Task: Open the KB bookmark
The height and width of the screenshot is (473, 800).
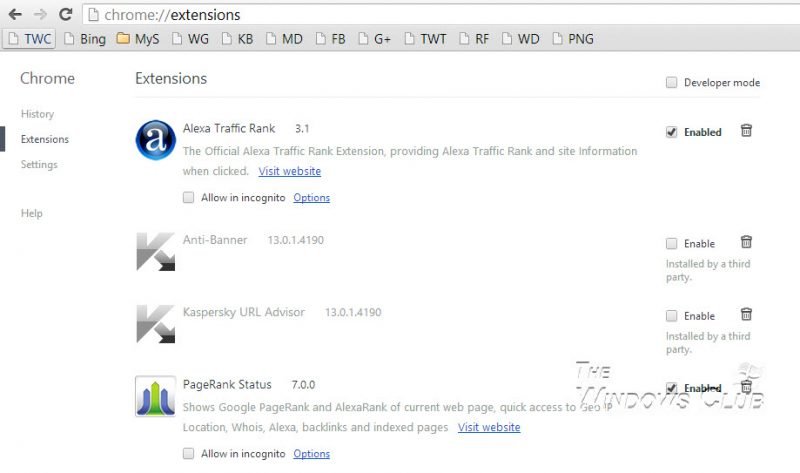Action: pyautogui.click(x=237, y=39)
